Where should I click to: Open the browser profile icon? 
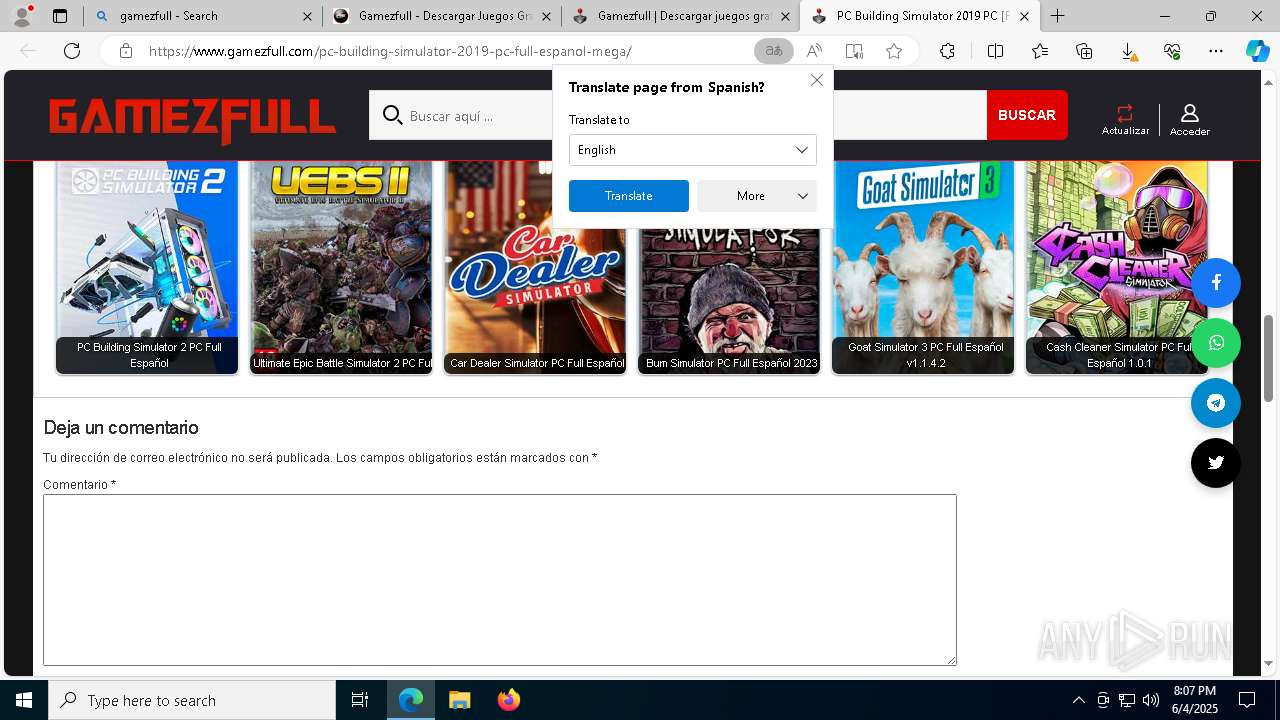21,15
